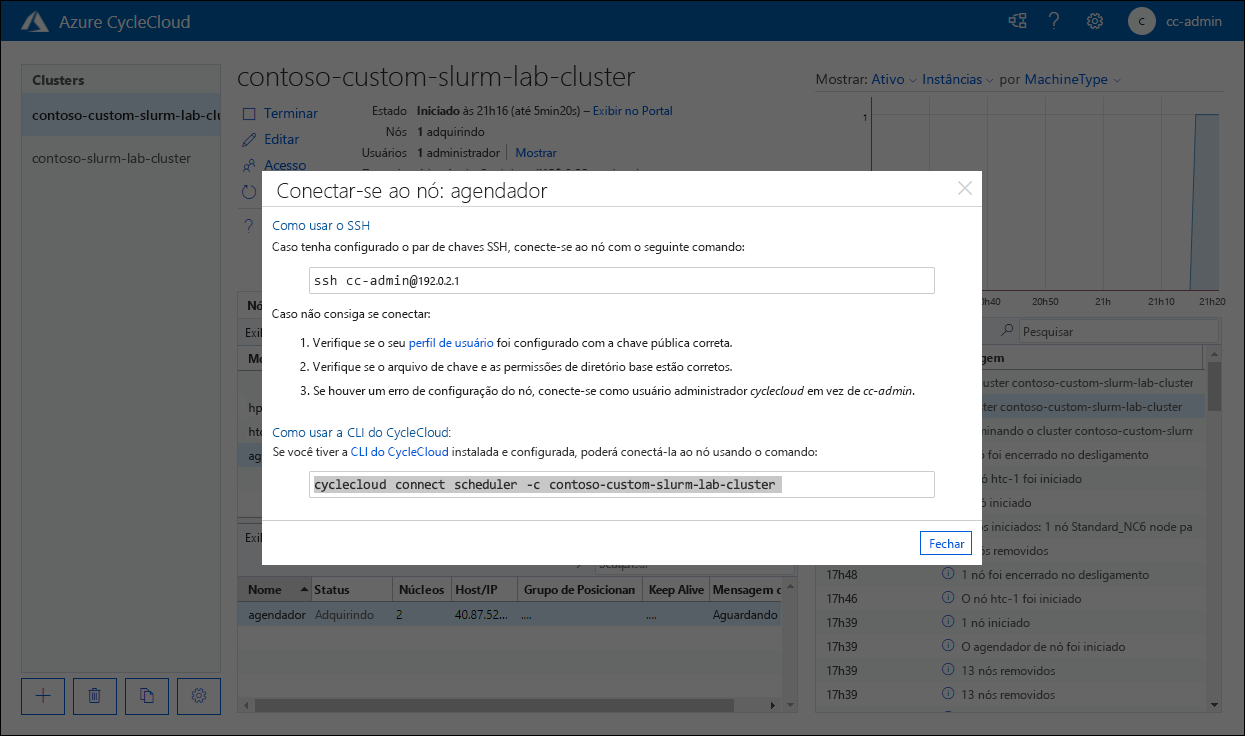Click inside the ssh command text field

click(x=622, y=280)
